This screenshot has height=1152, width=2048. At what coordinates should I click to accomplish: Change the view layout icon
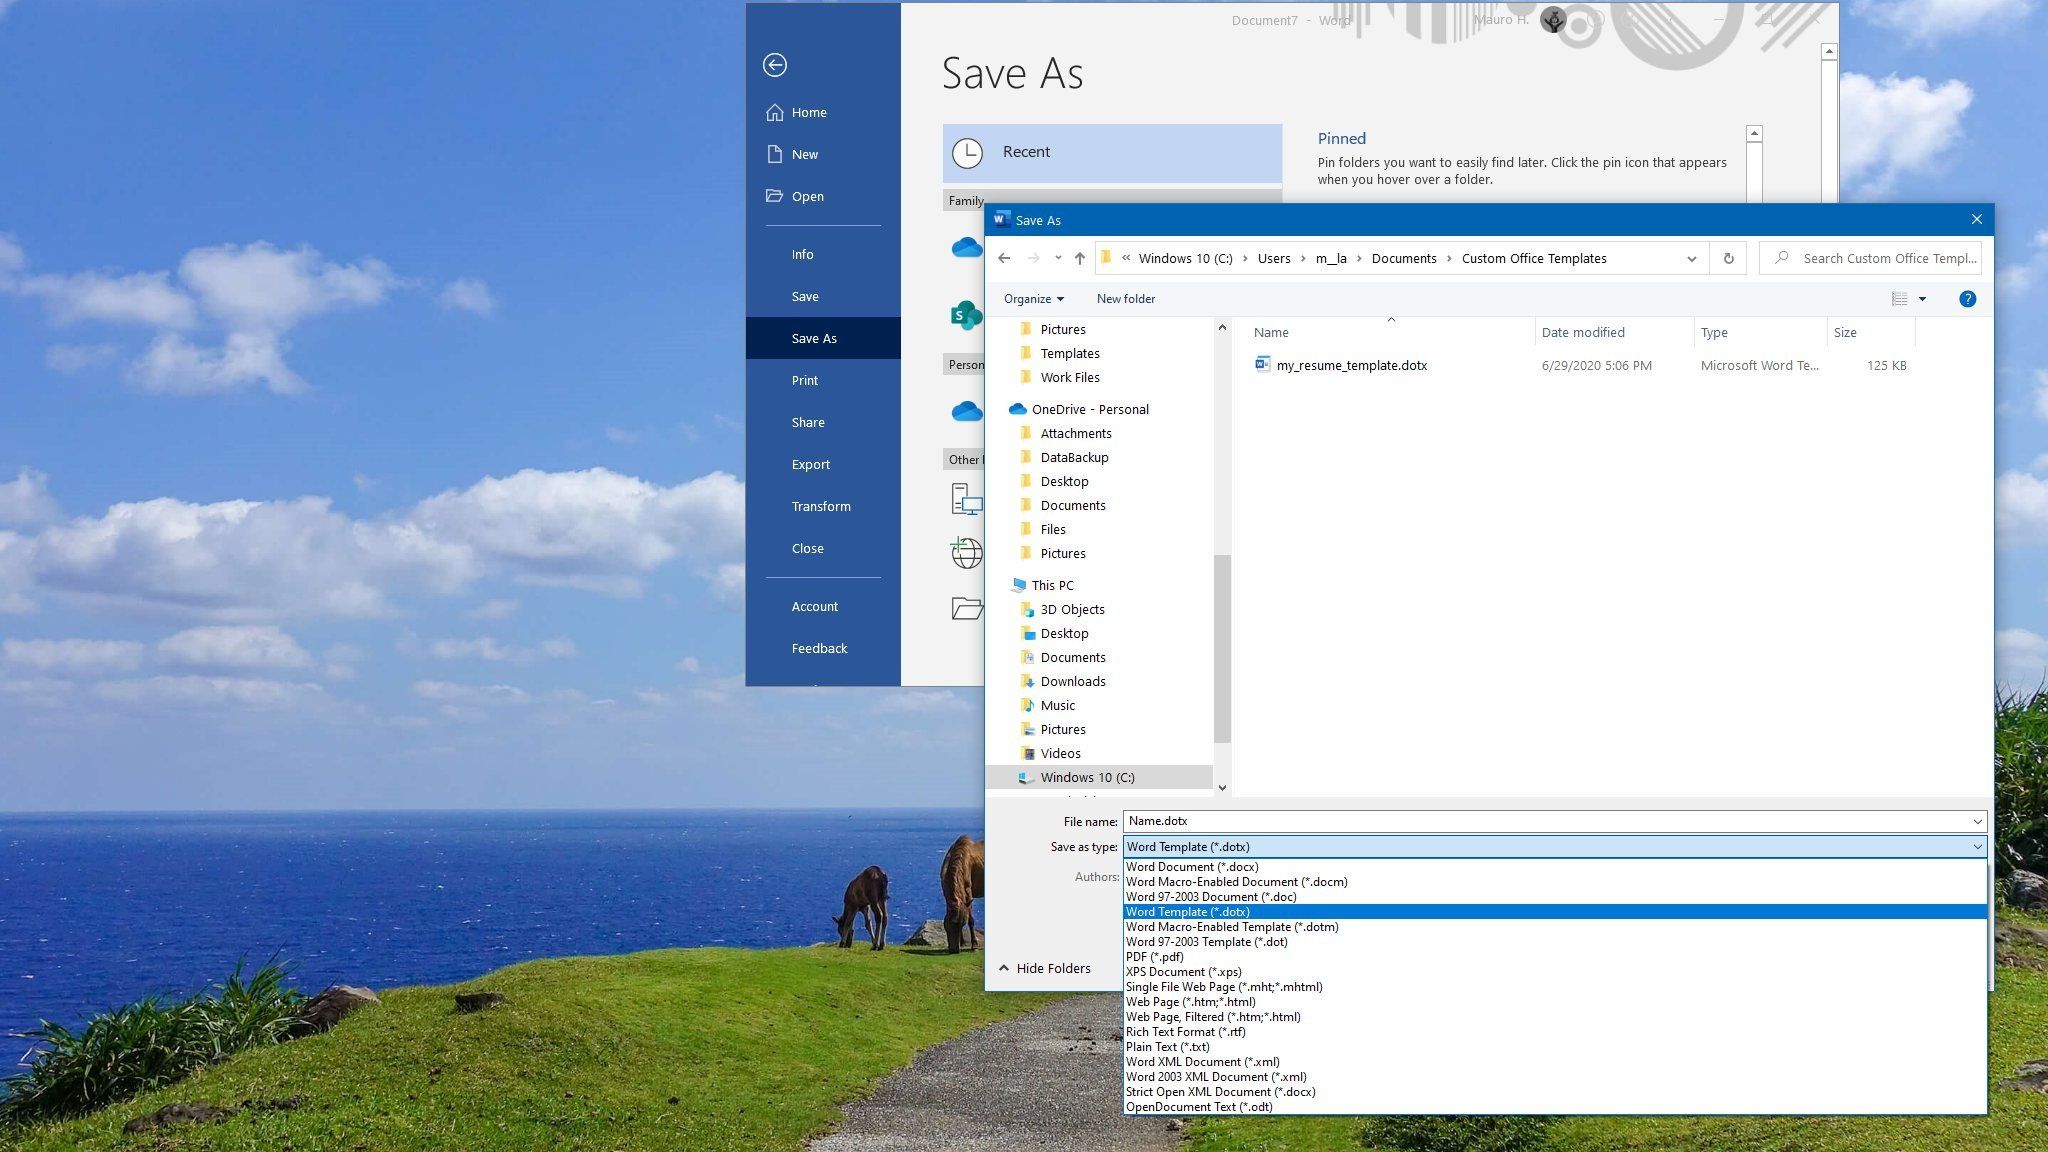pyautogui.click(x=1899, y=299)
